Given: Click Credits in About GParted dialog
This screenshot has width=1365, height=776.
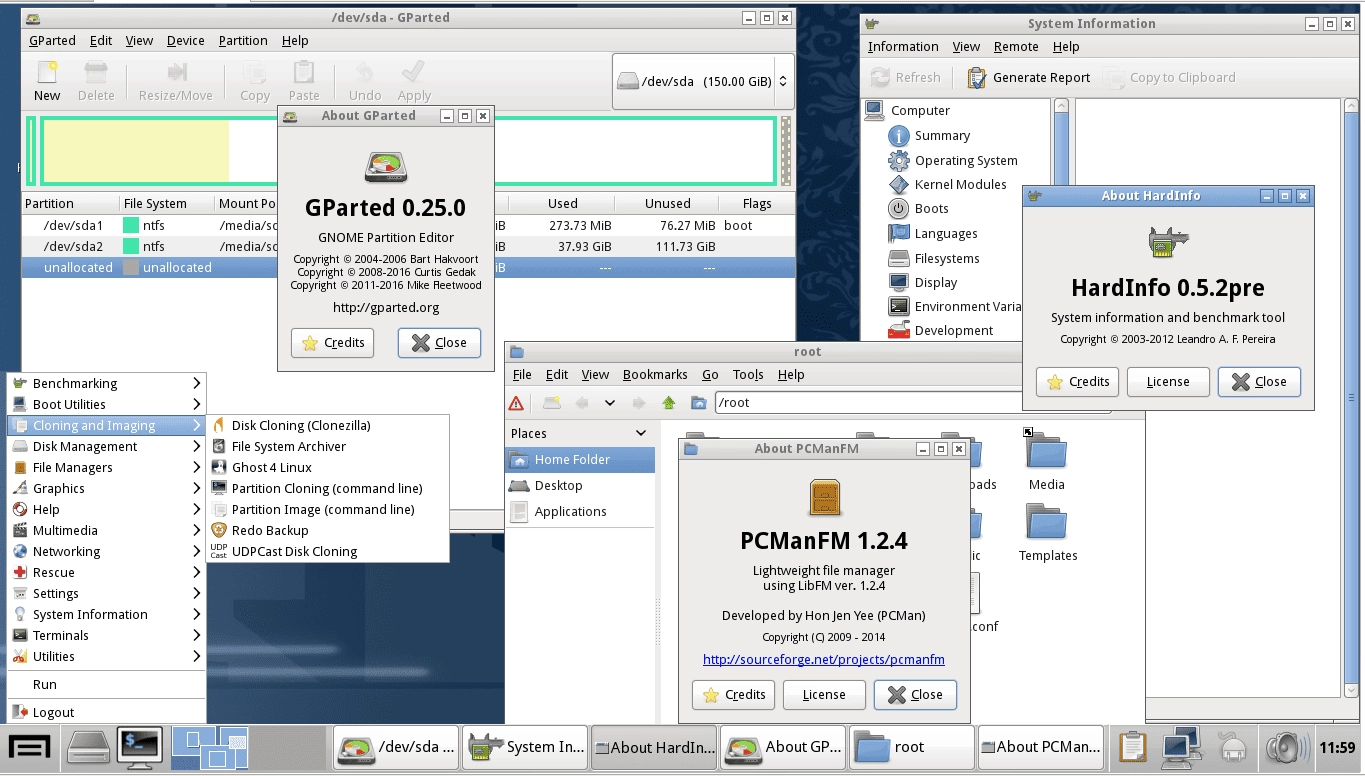Looking at the screenshot, I should pos(333,342).
